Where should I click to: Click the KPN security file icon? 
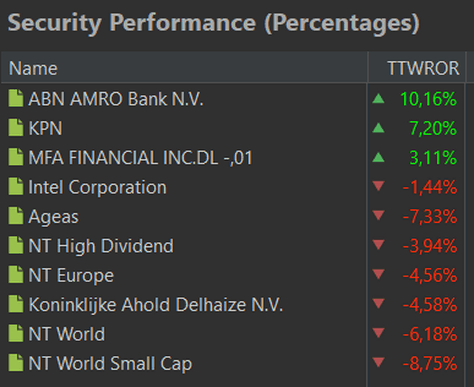coord(16,128)
